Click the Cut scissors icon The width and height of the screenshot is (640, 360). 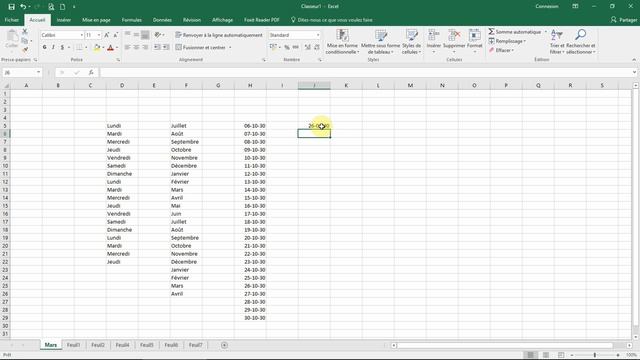coord(24,31)
